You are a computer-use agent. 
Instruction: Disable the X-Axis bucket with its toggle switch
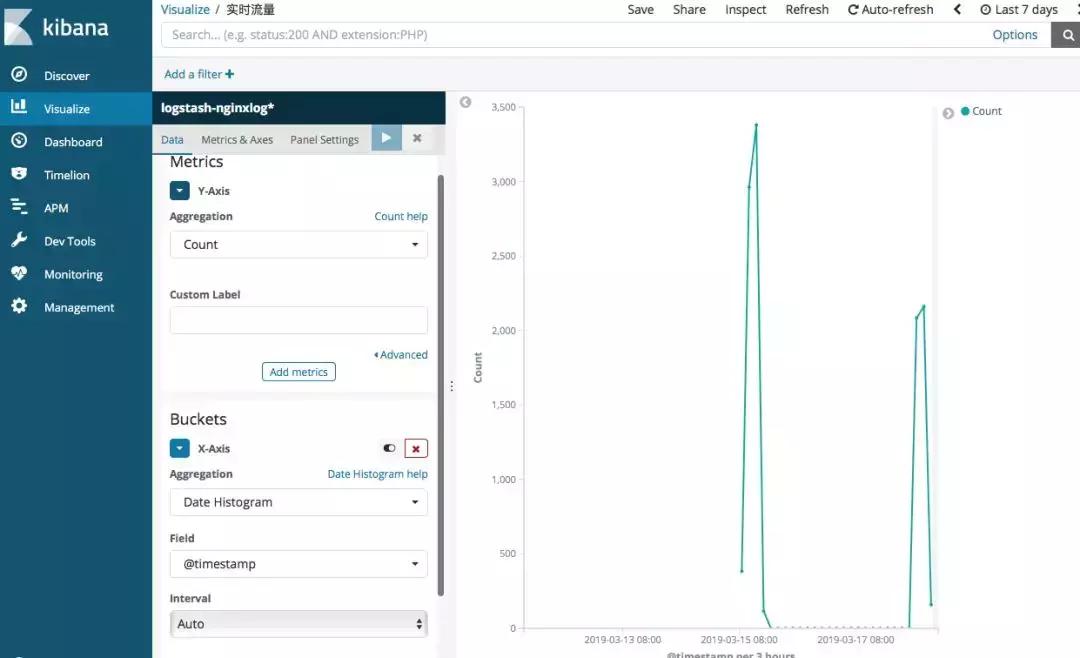click(389, 448)
